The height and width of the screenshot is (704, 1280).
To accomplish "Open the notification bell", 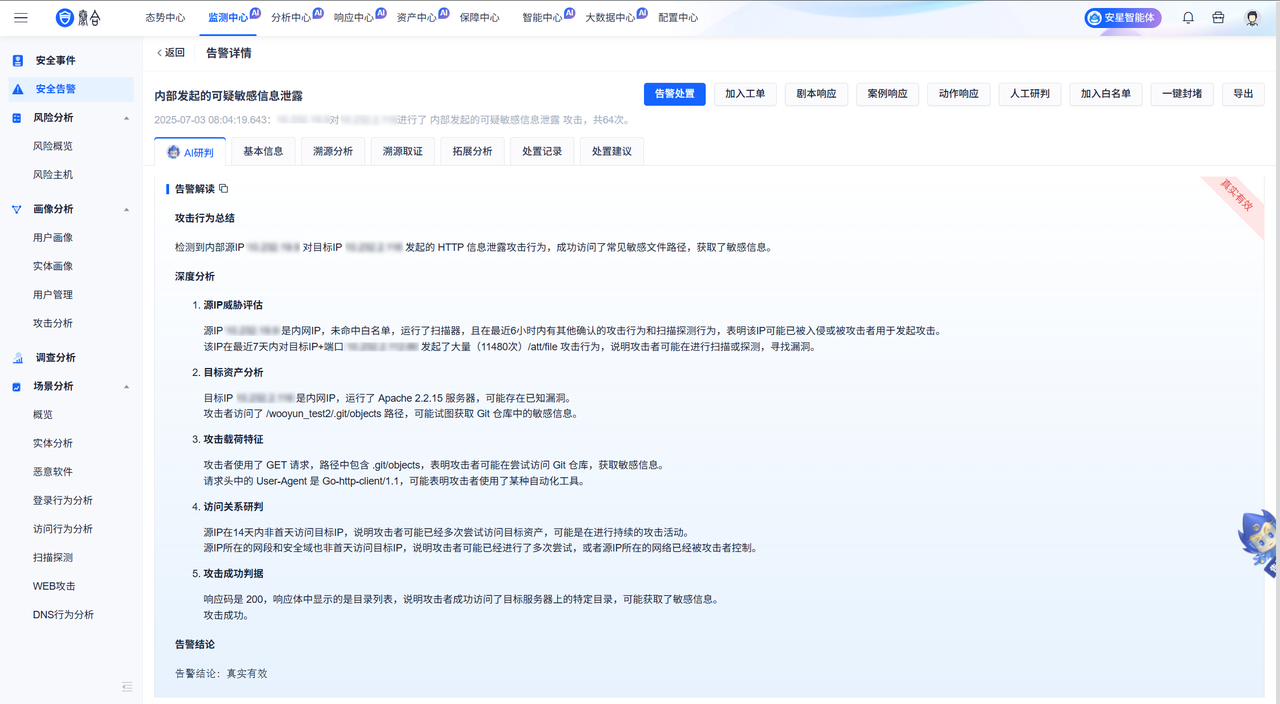I will [1188, 16].
